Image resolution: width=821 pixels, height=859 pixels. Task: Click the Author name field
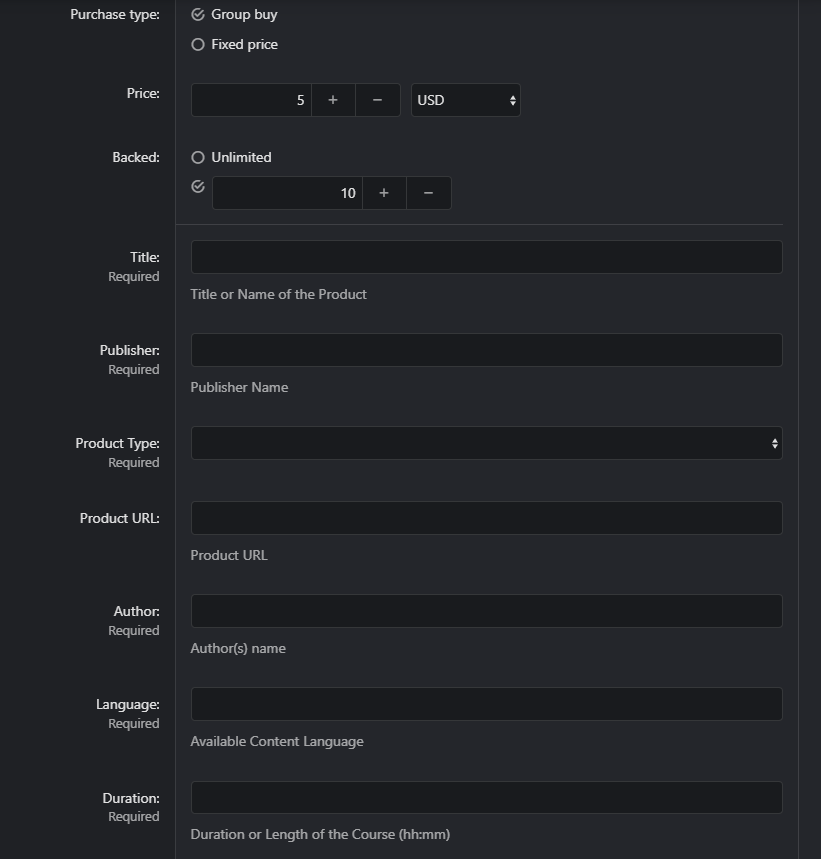click(486, 610)
